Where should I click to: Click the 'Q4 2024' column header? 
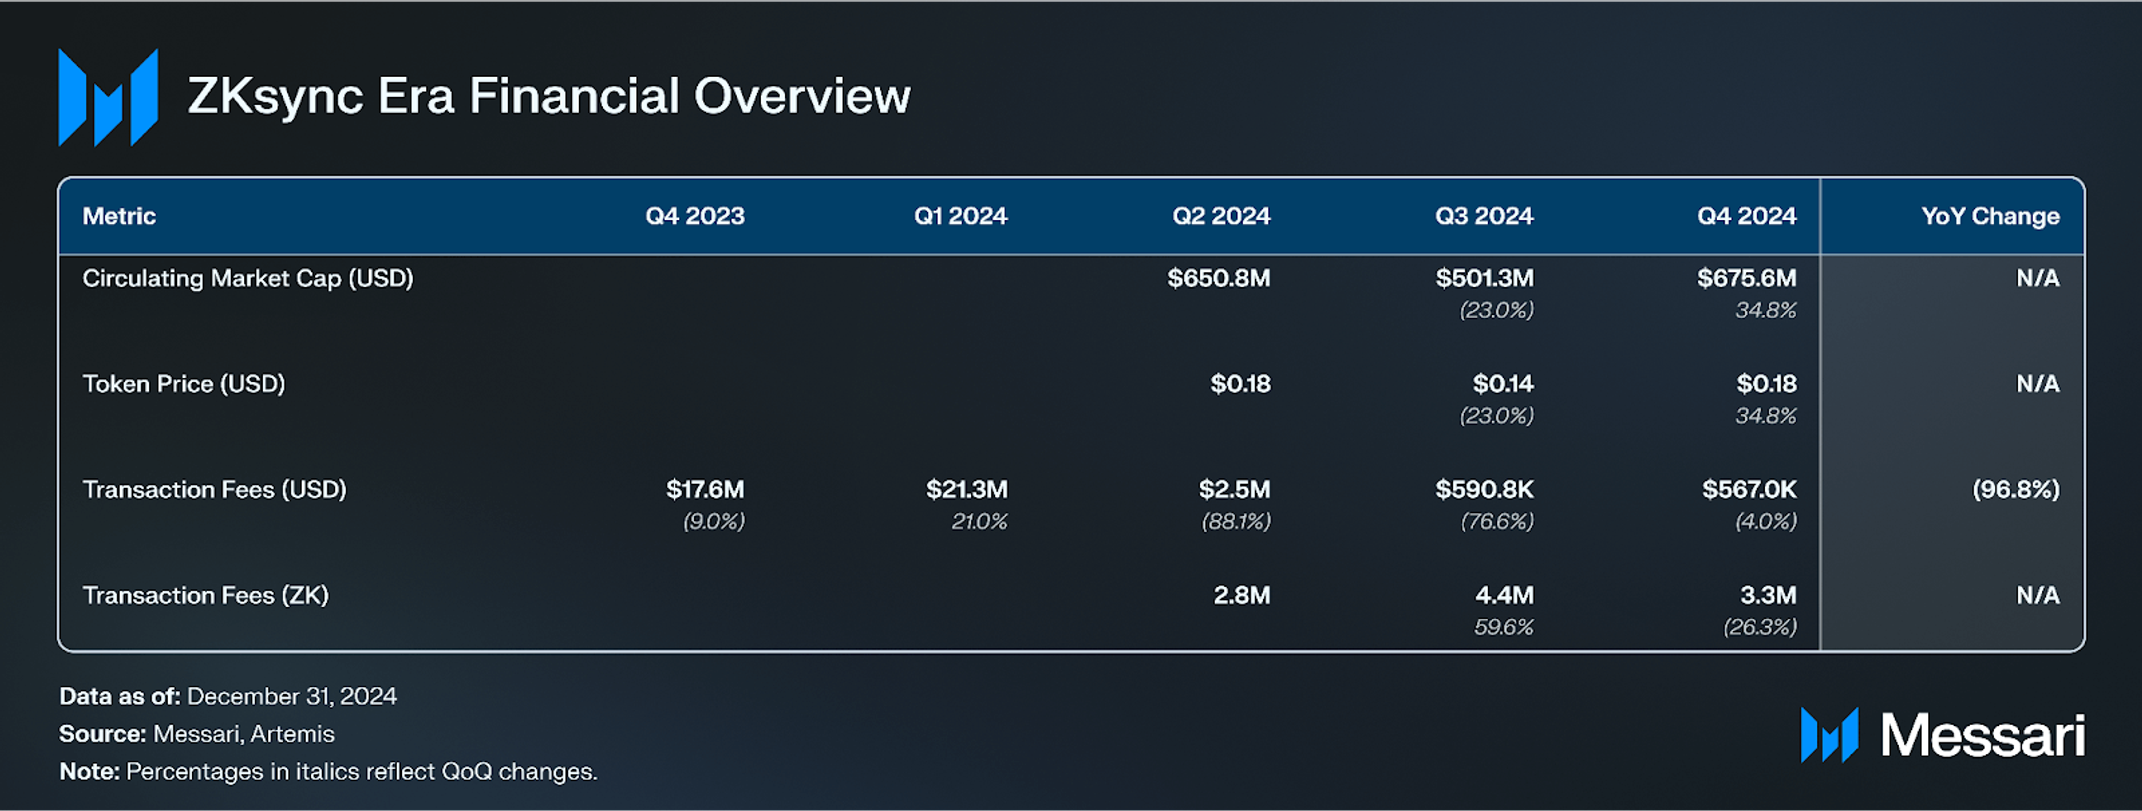pos(1746,216)
